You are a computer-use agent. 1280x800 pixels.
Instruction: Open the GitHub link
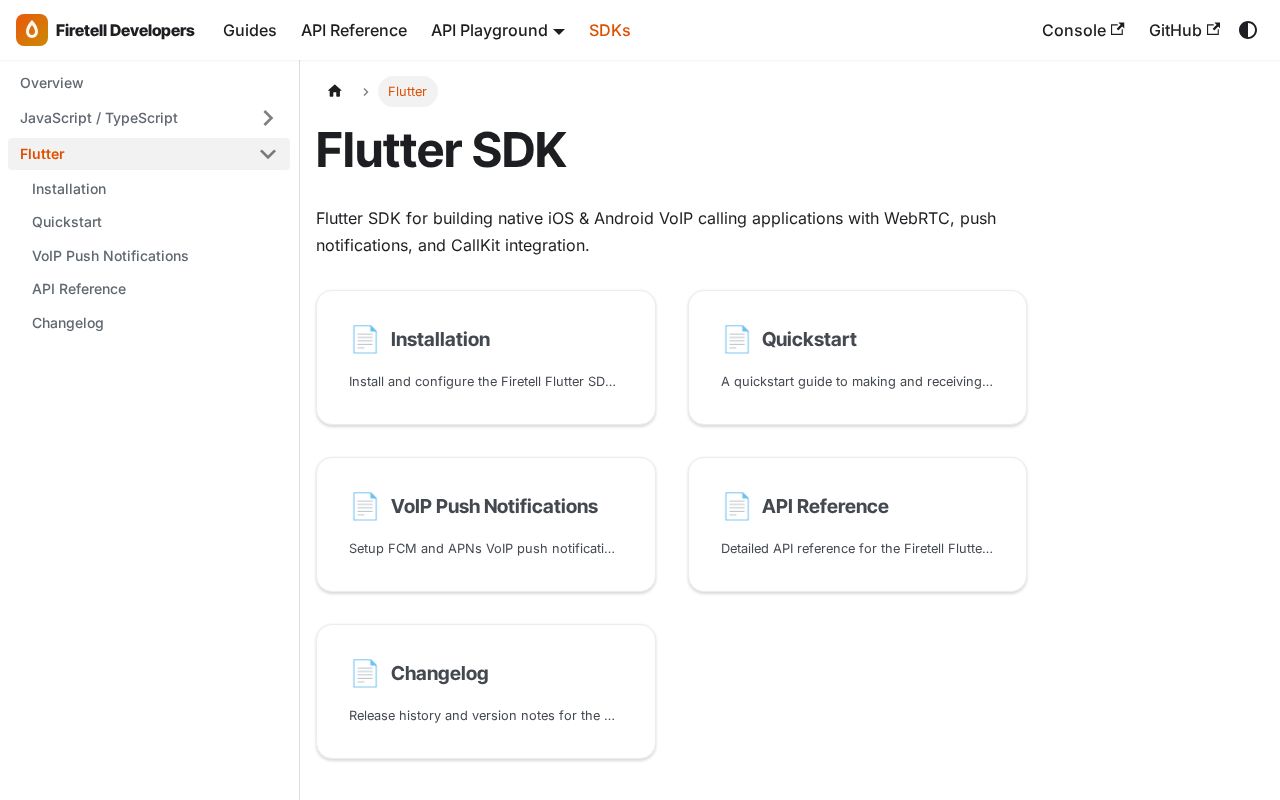point(1184,30)
